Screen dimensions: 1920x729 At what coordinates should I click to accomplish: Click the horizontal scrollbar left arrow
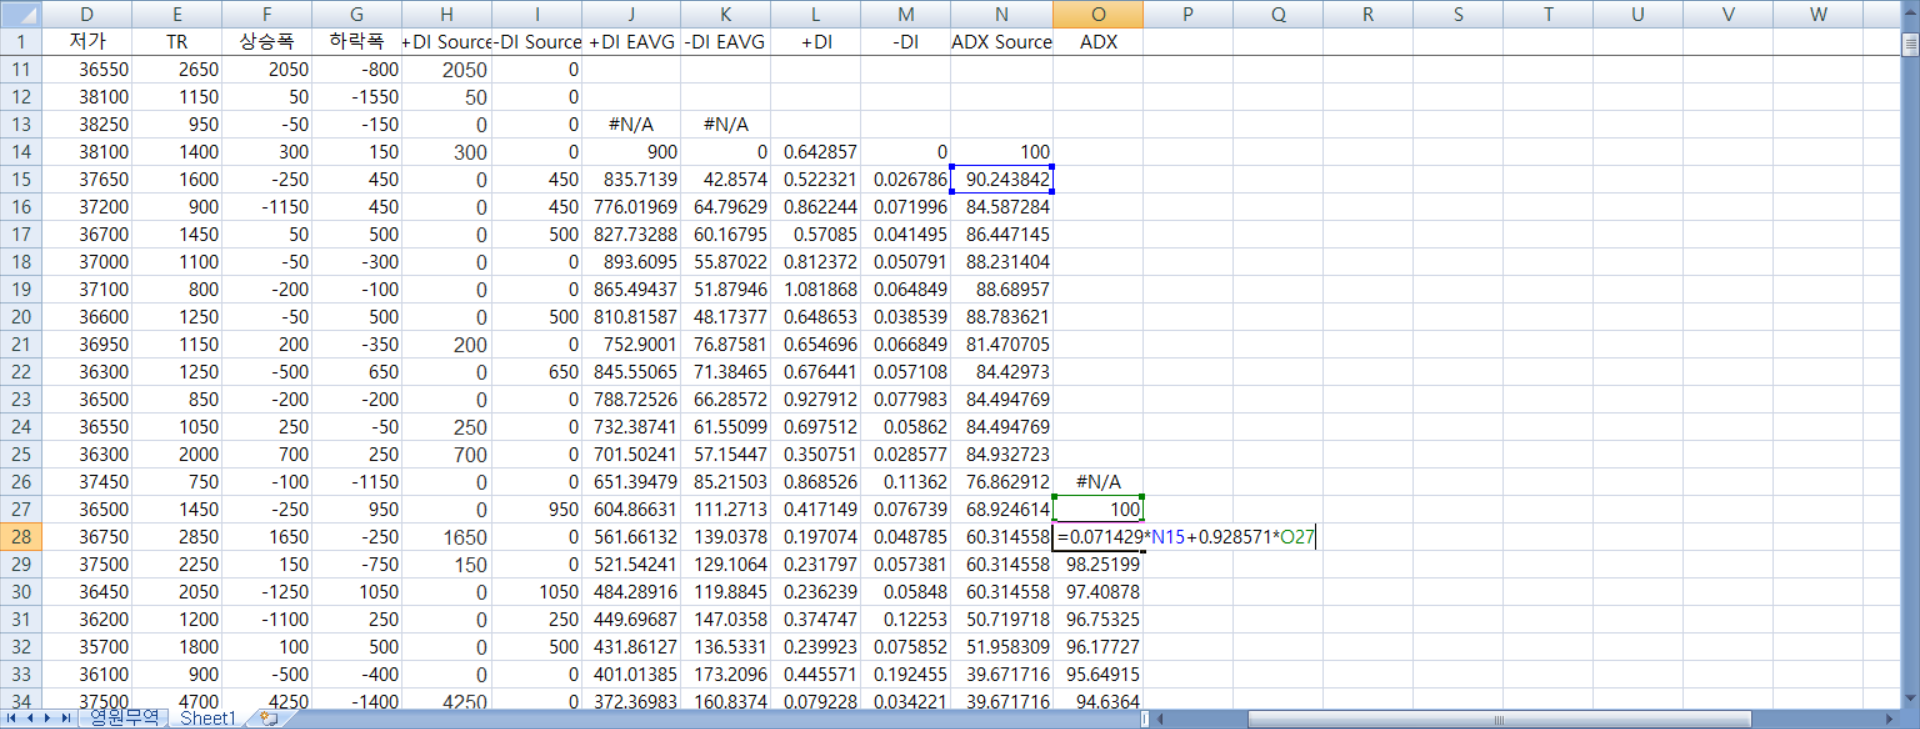(x=1160, y=719)
